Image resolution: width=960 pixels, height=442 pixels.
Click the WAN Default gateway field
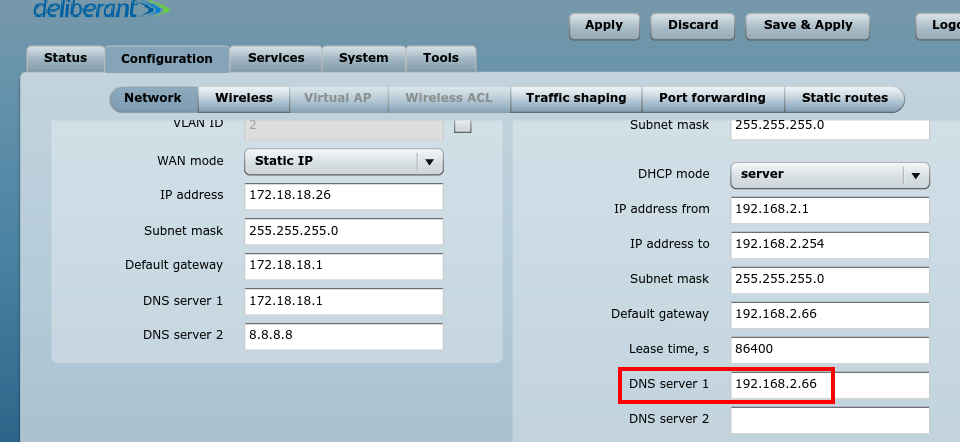click(343, 266)
